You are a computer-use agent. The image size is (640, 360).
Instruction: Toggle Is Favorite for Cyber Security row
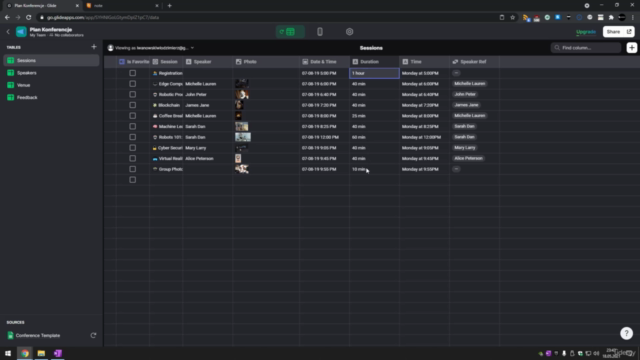[x=133, y=148]
